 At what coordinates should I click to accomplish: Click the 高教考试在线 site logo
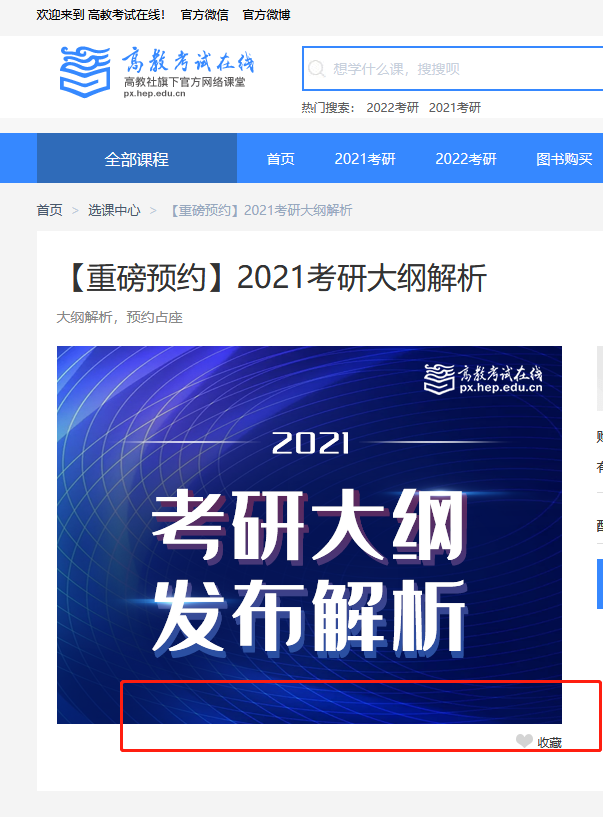(x=157, y=72)
